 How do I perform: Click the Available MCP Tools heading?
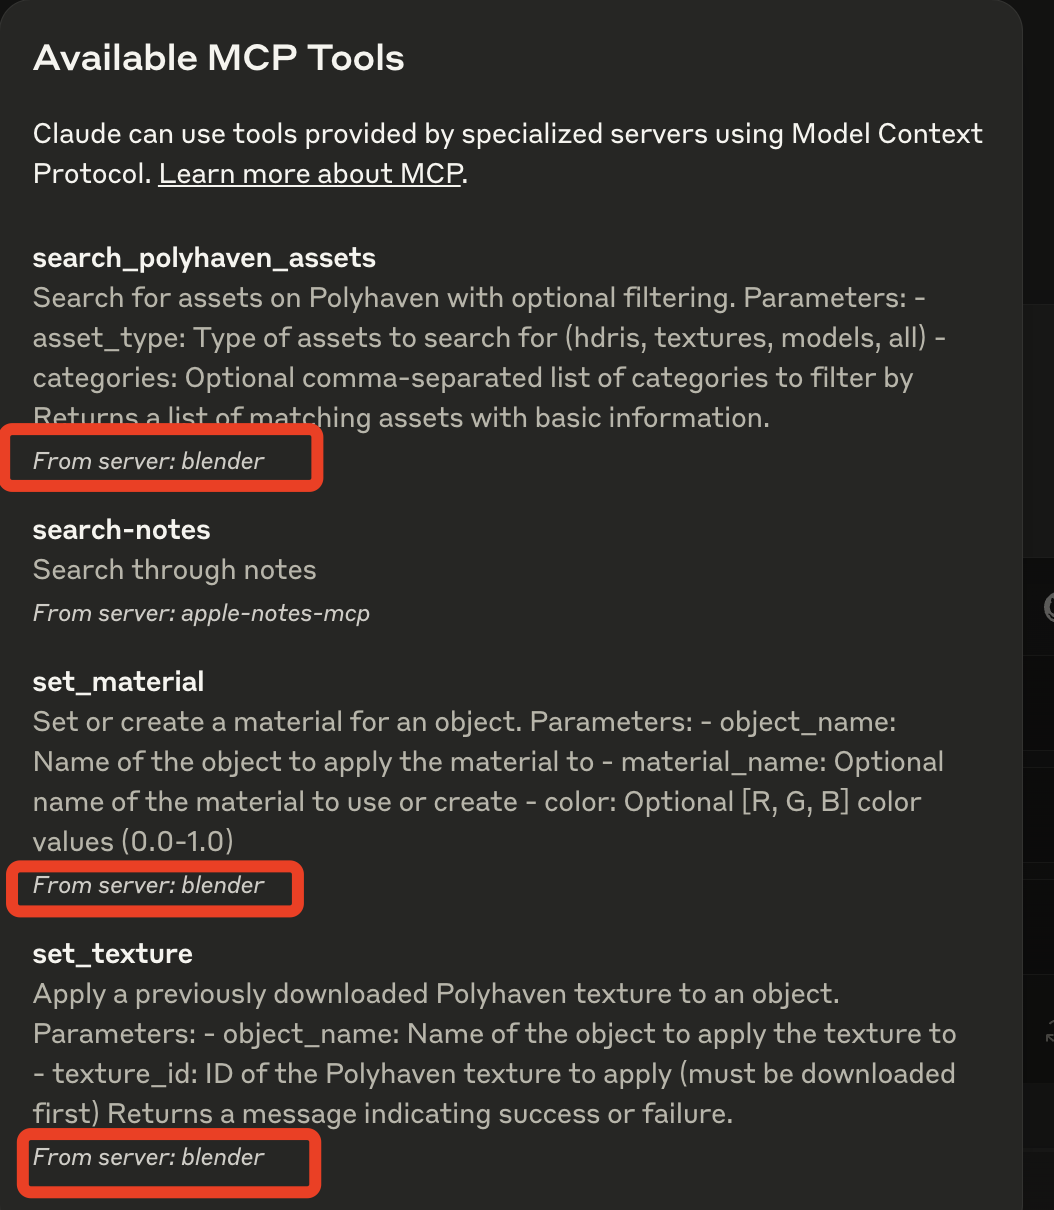click(x=219, y=58)
